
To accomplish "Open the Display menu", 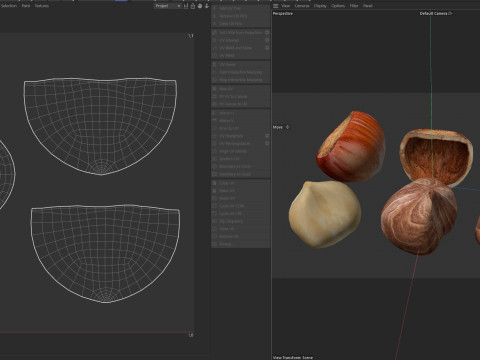I will [320, 6].
